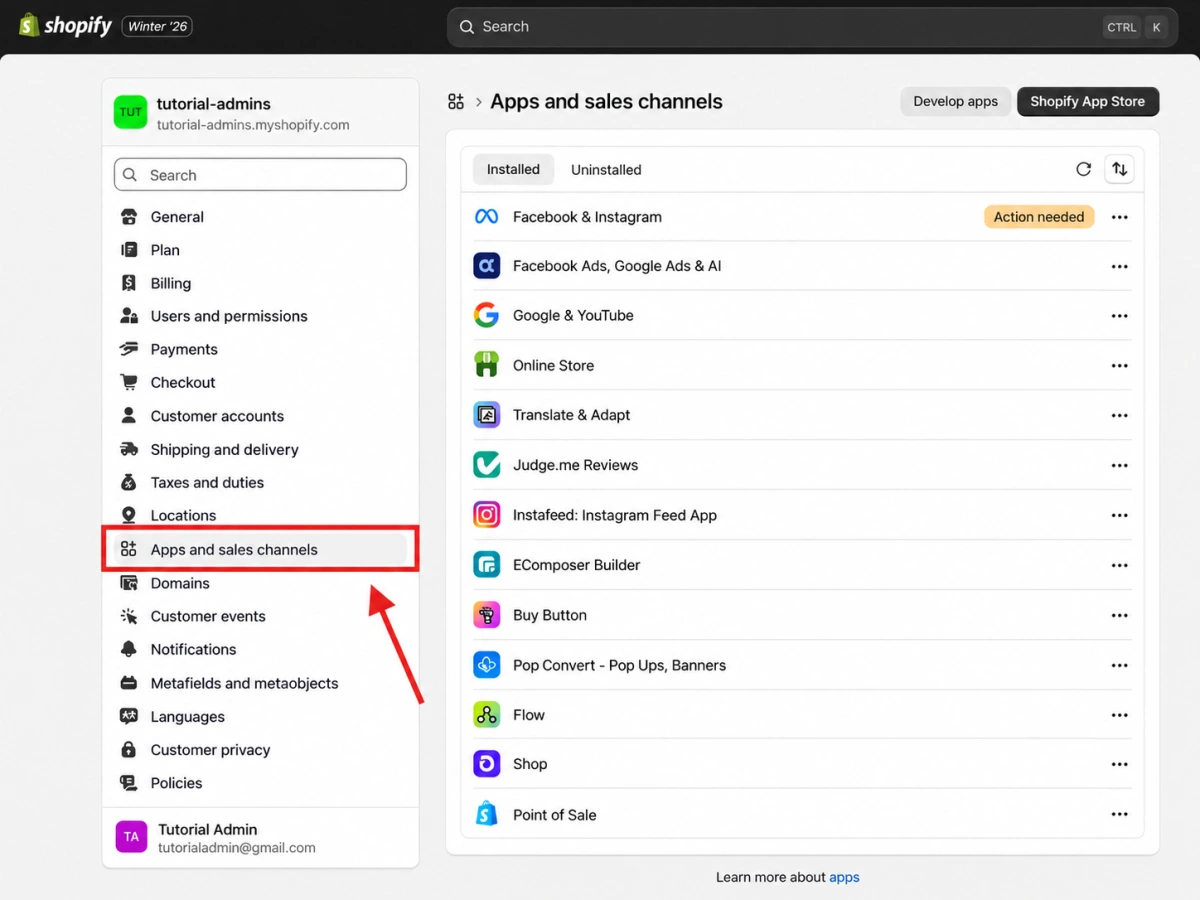Open the Shop channel icon
This screenshot has width=1200, height=900.
point(486,764)
